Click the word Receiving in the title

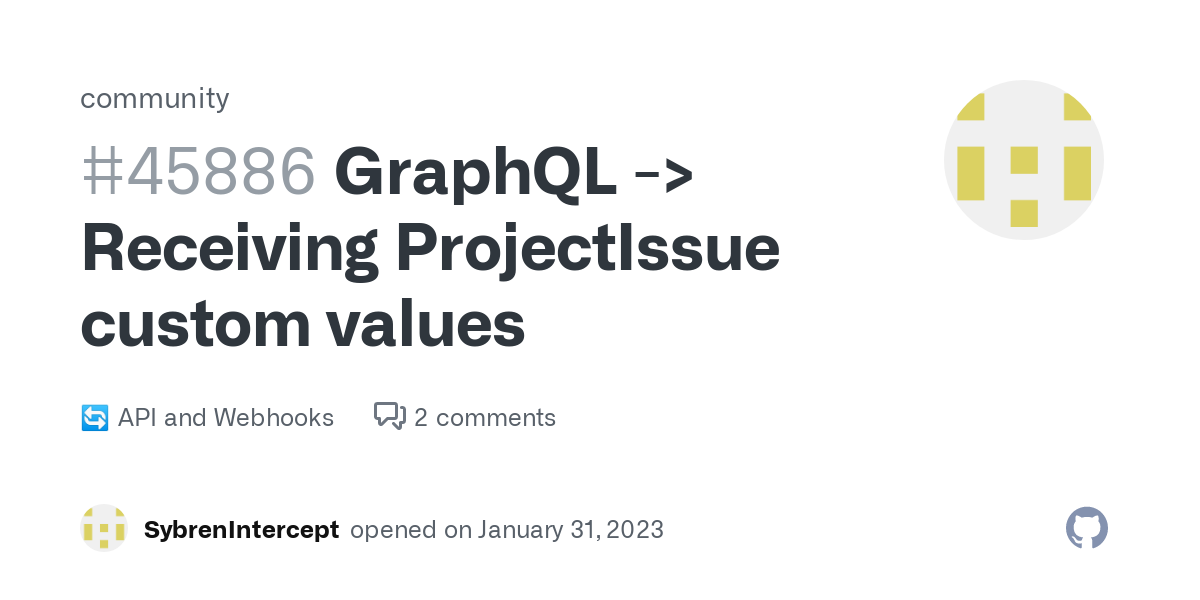[x=230, y=249]
